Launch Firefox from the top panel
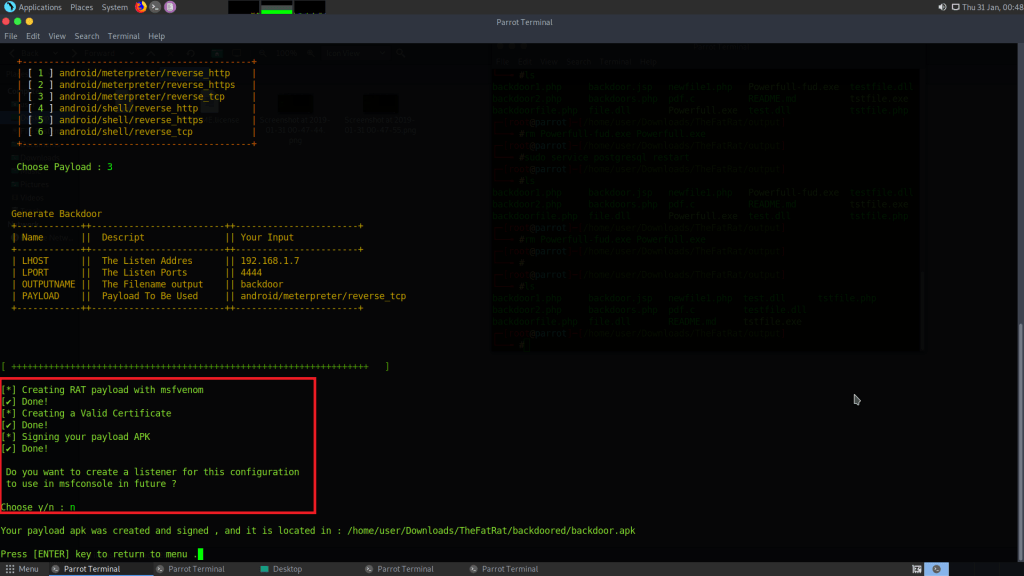Screen dimensions: 1024x576 tap(140, 7)
